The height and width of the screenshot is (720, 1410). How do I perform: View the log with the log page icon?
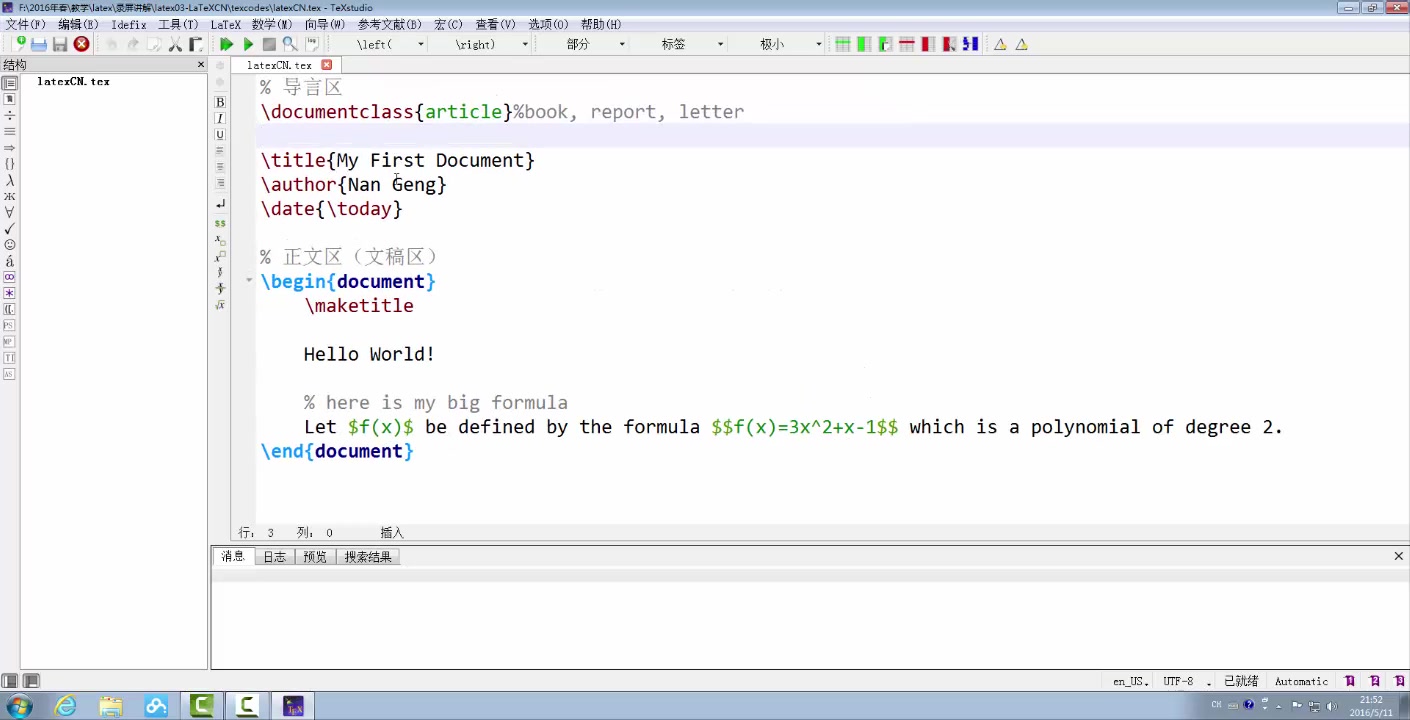[312, 44]
